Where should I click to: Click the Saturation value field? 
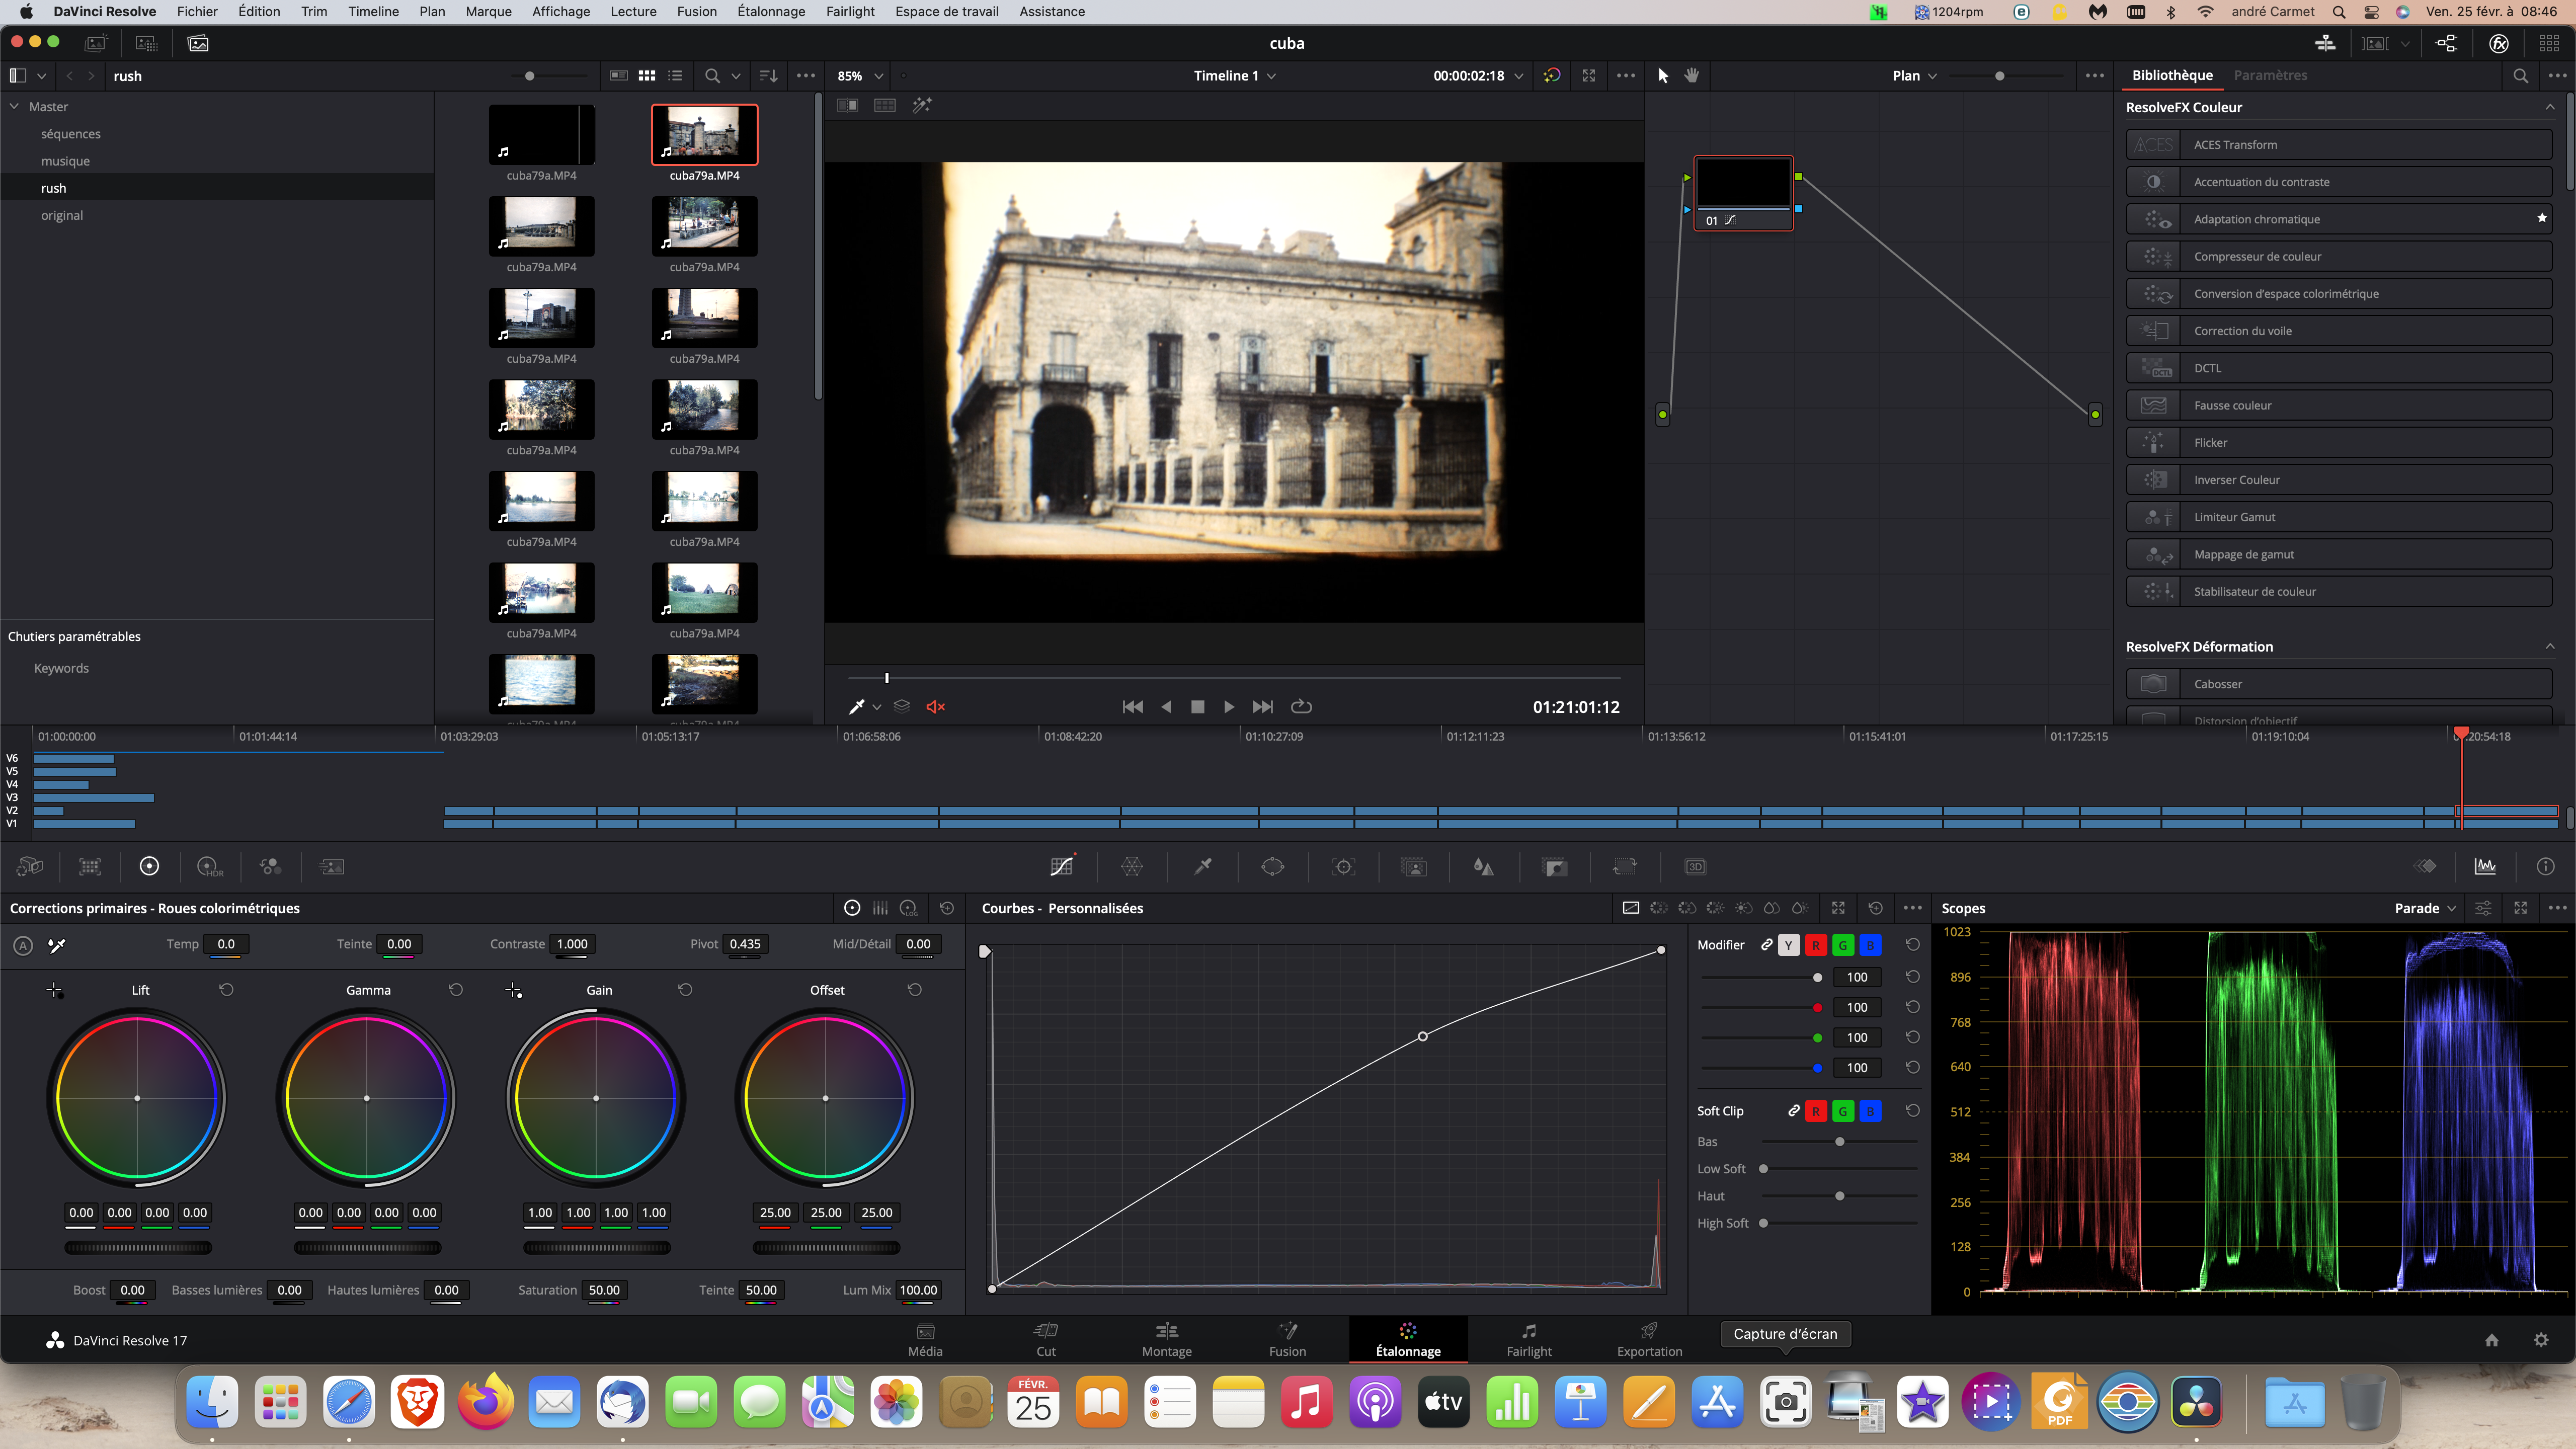[604, 1290]
